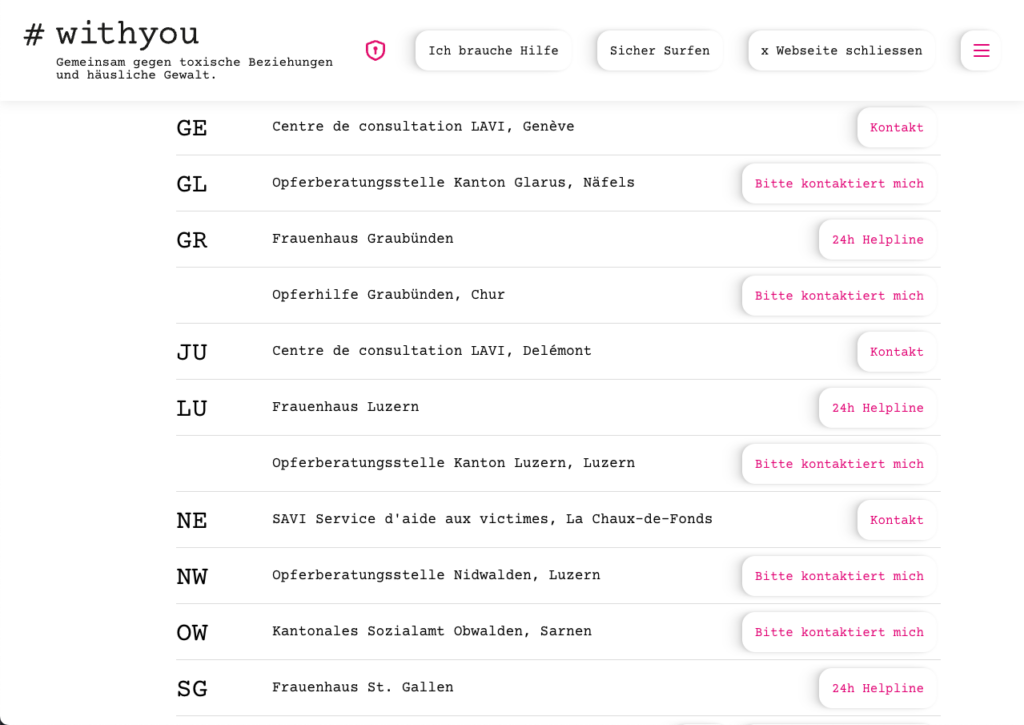Click the Centre de consultation LAVI, Genève text
The width and height of the screenshot is (1024, 725).
(x=423, y=127)
